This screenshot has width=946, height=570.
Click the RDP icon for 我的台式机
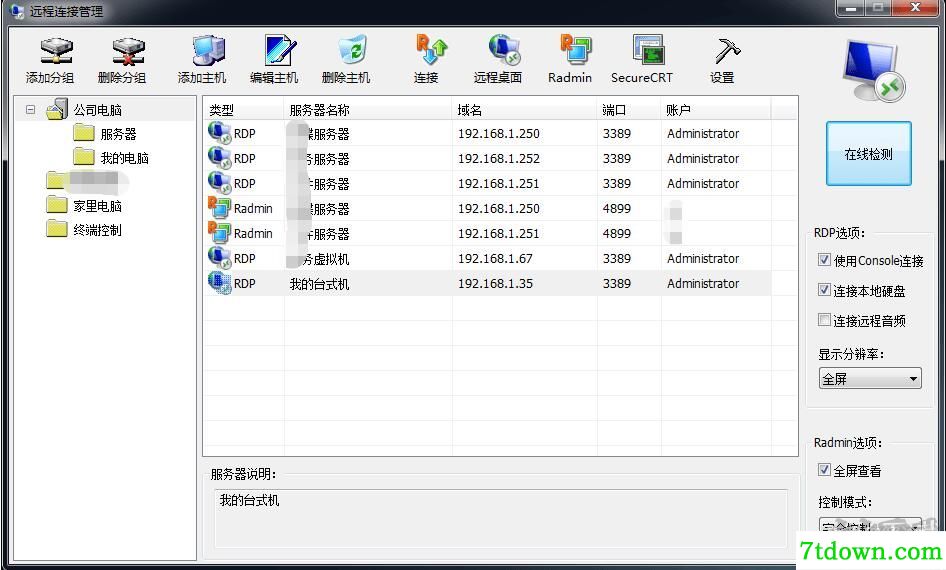(x=219, y=282)
